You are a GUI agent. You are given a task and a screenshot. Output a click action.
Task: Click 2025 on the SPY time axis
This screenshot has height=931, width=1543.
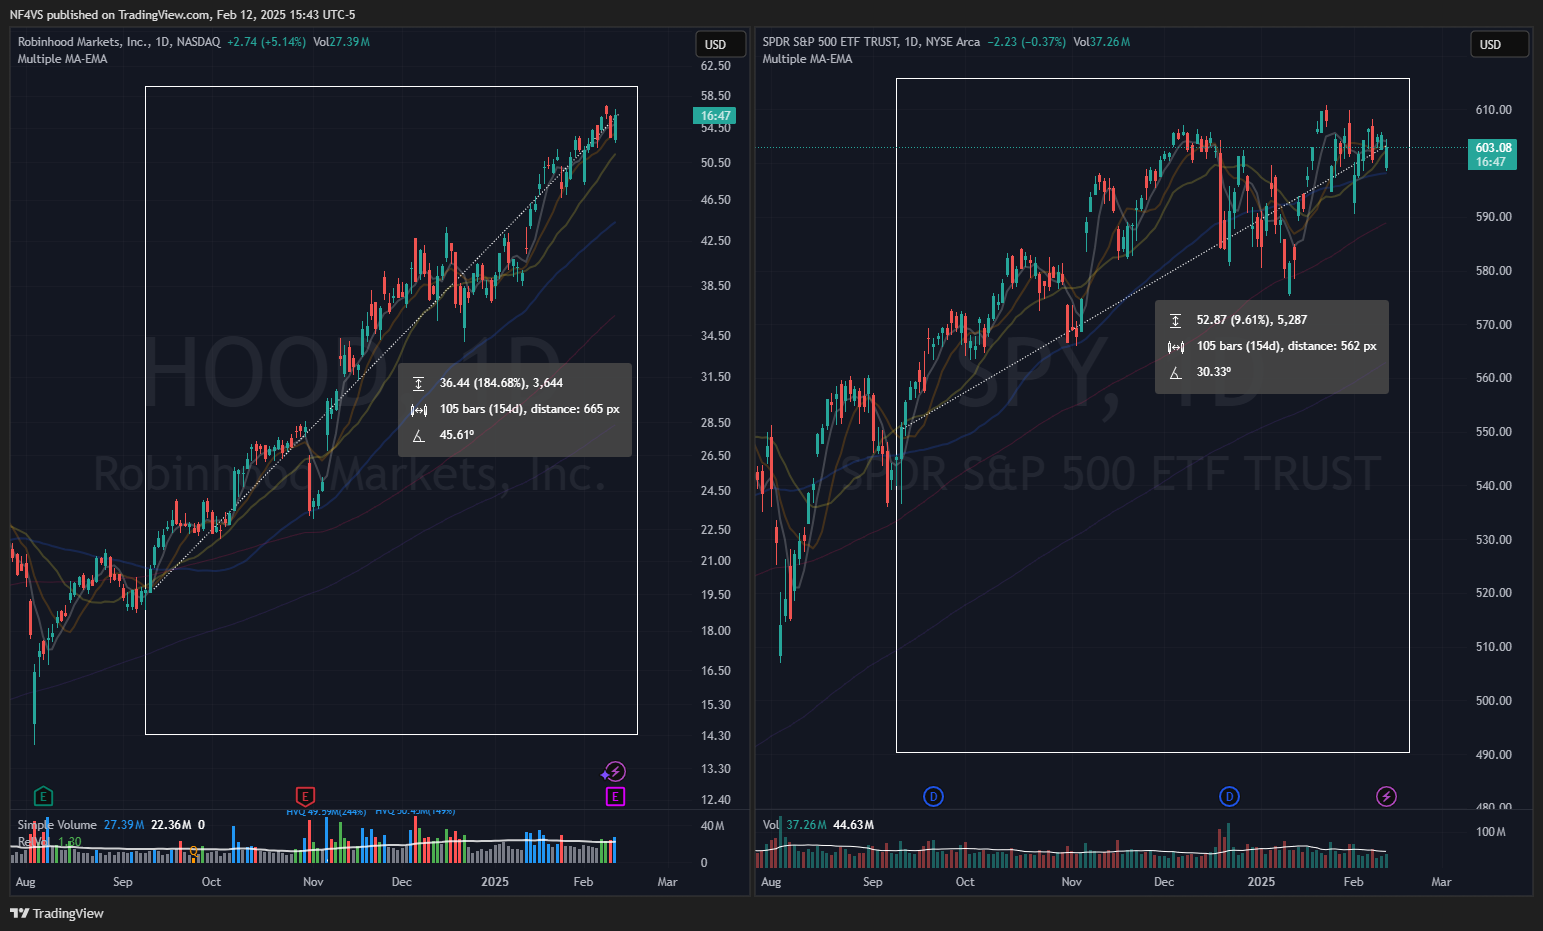point(1261,882)
